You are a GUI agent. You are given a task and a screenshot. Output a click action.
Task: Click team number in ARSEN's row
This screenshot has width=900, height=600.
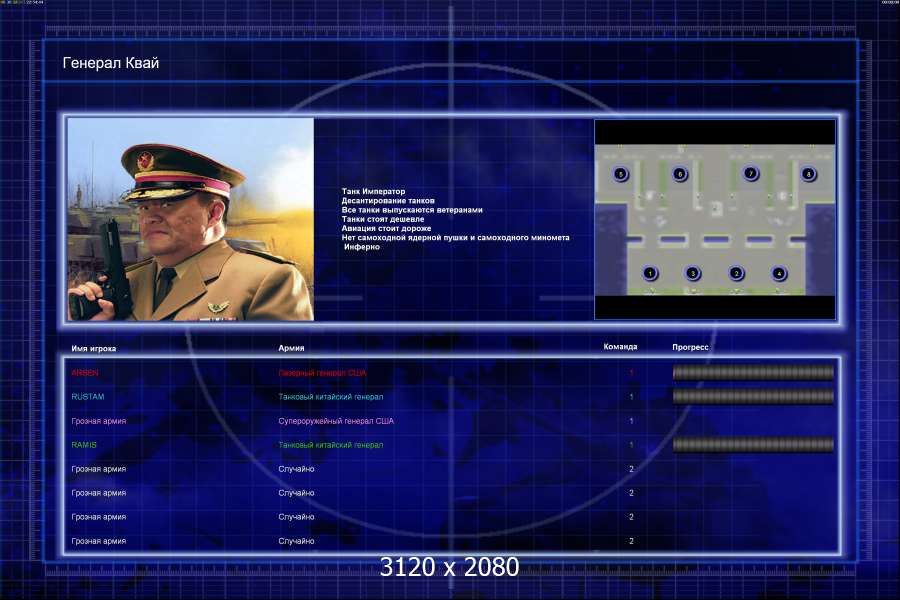[631, 373]
